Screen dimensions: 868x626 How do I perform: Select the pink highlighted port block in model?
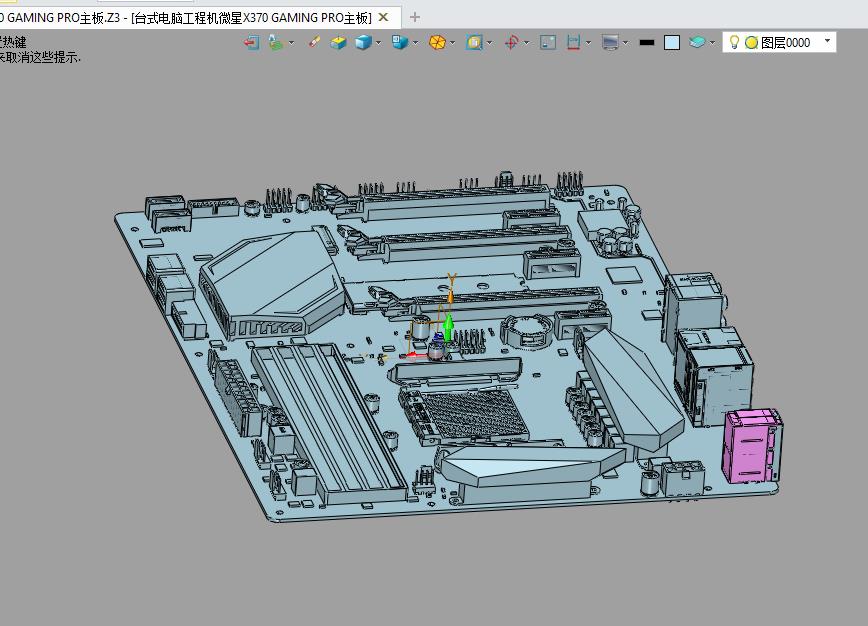752,446
